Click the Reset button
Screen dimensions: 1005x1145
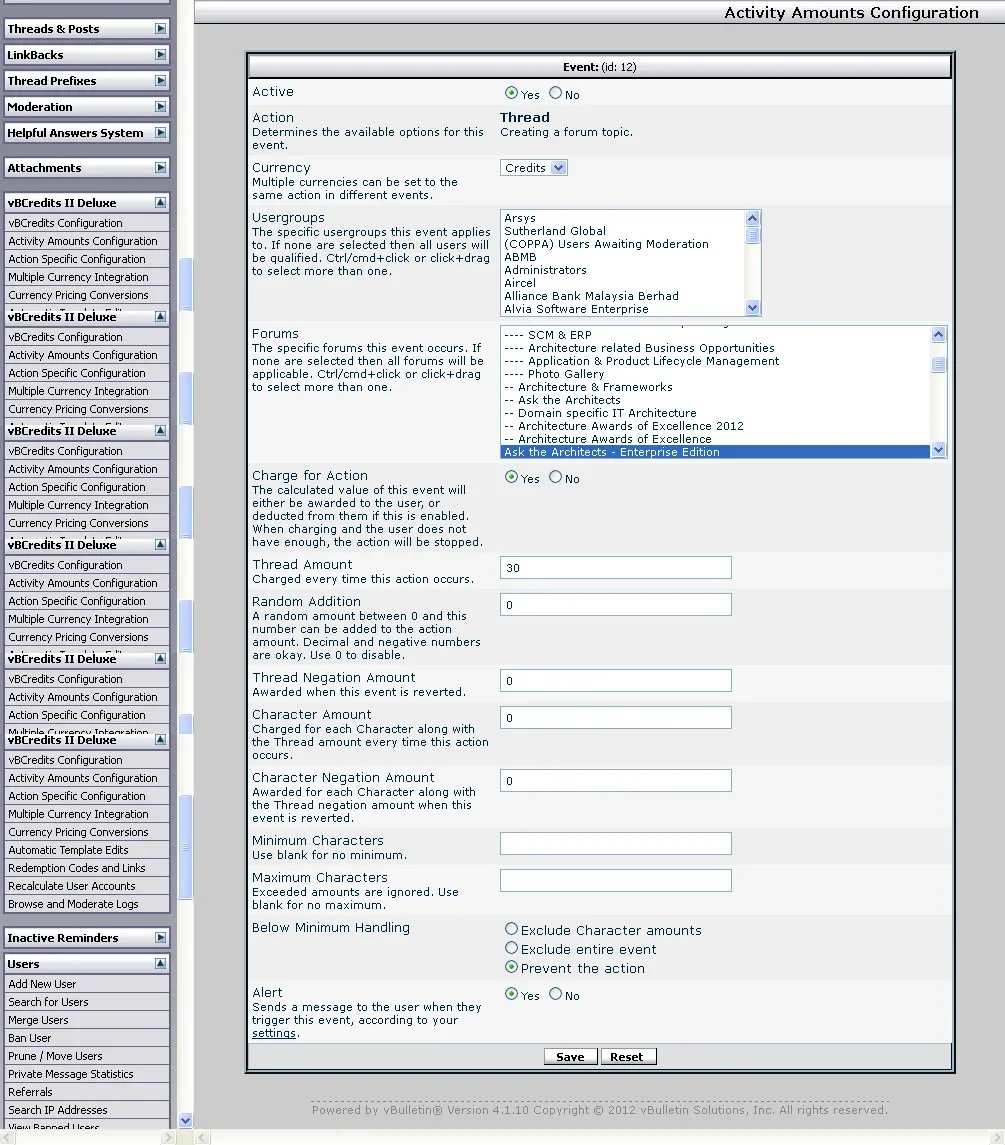coord(628,1057)
